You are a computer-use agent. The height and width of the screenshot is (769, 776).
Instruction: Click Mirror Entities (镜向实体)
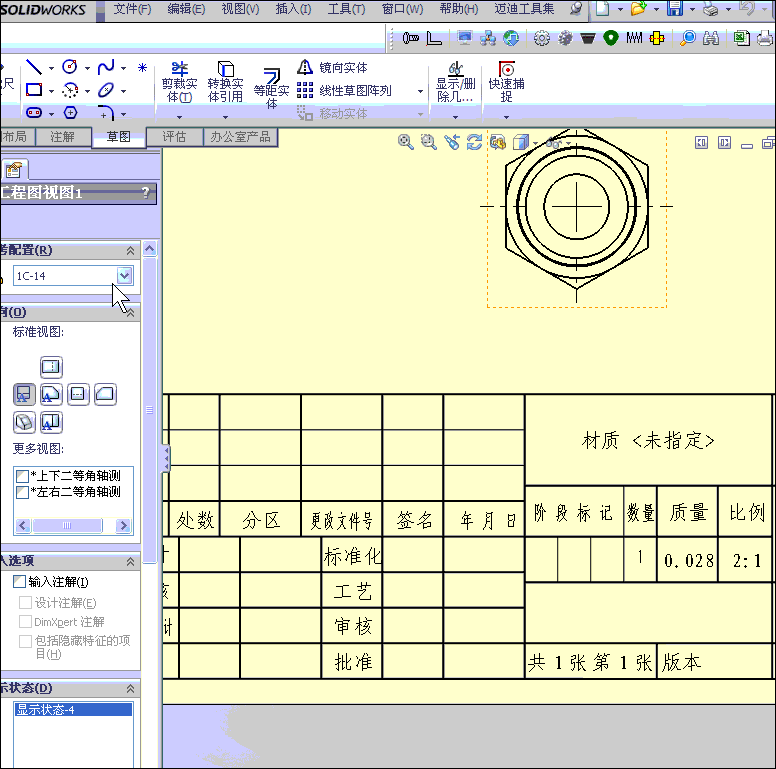333,67
